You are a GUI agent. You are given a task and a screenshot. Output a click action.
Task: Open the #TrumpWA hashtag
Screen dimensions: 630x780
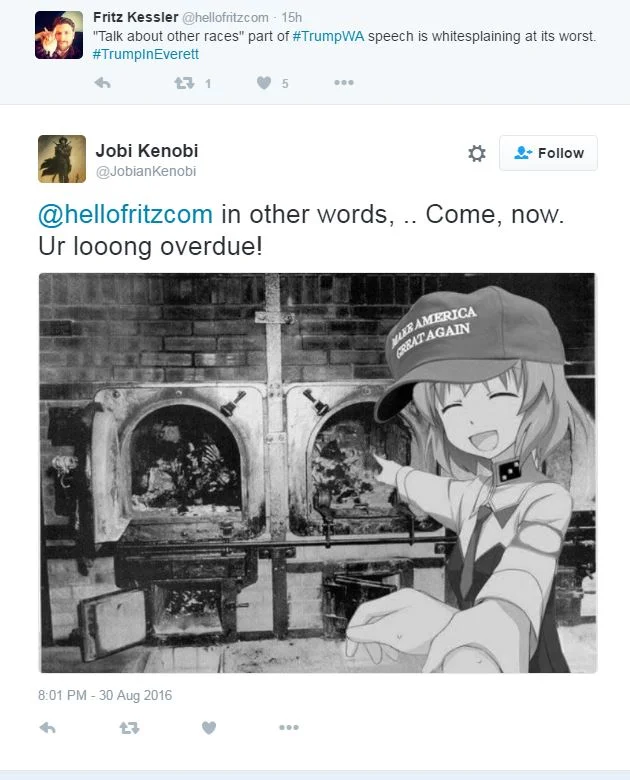click(328, 36)
